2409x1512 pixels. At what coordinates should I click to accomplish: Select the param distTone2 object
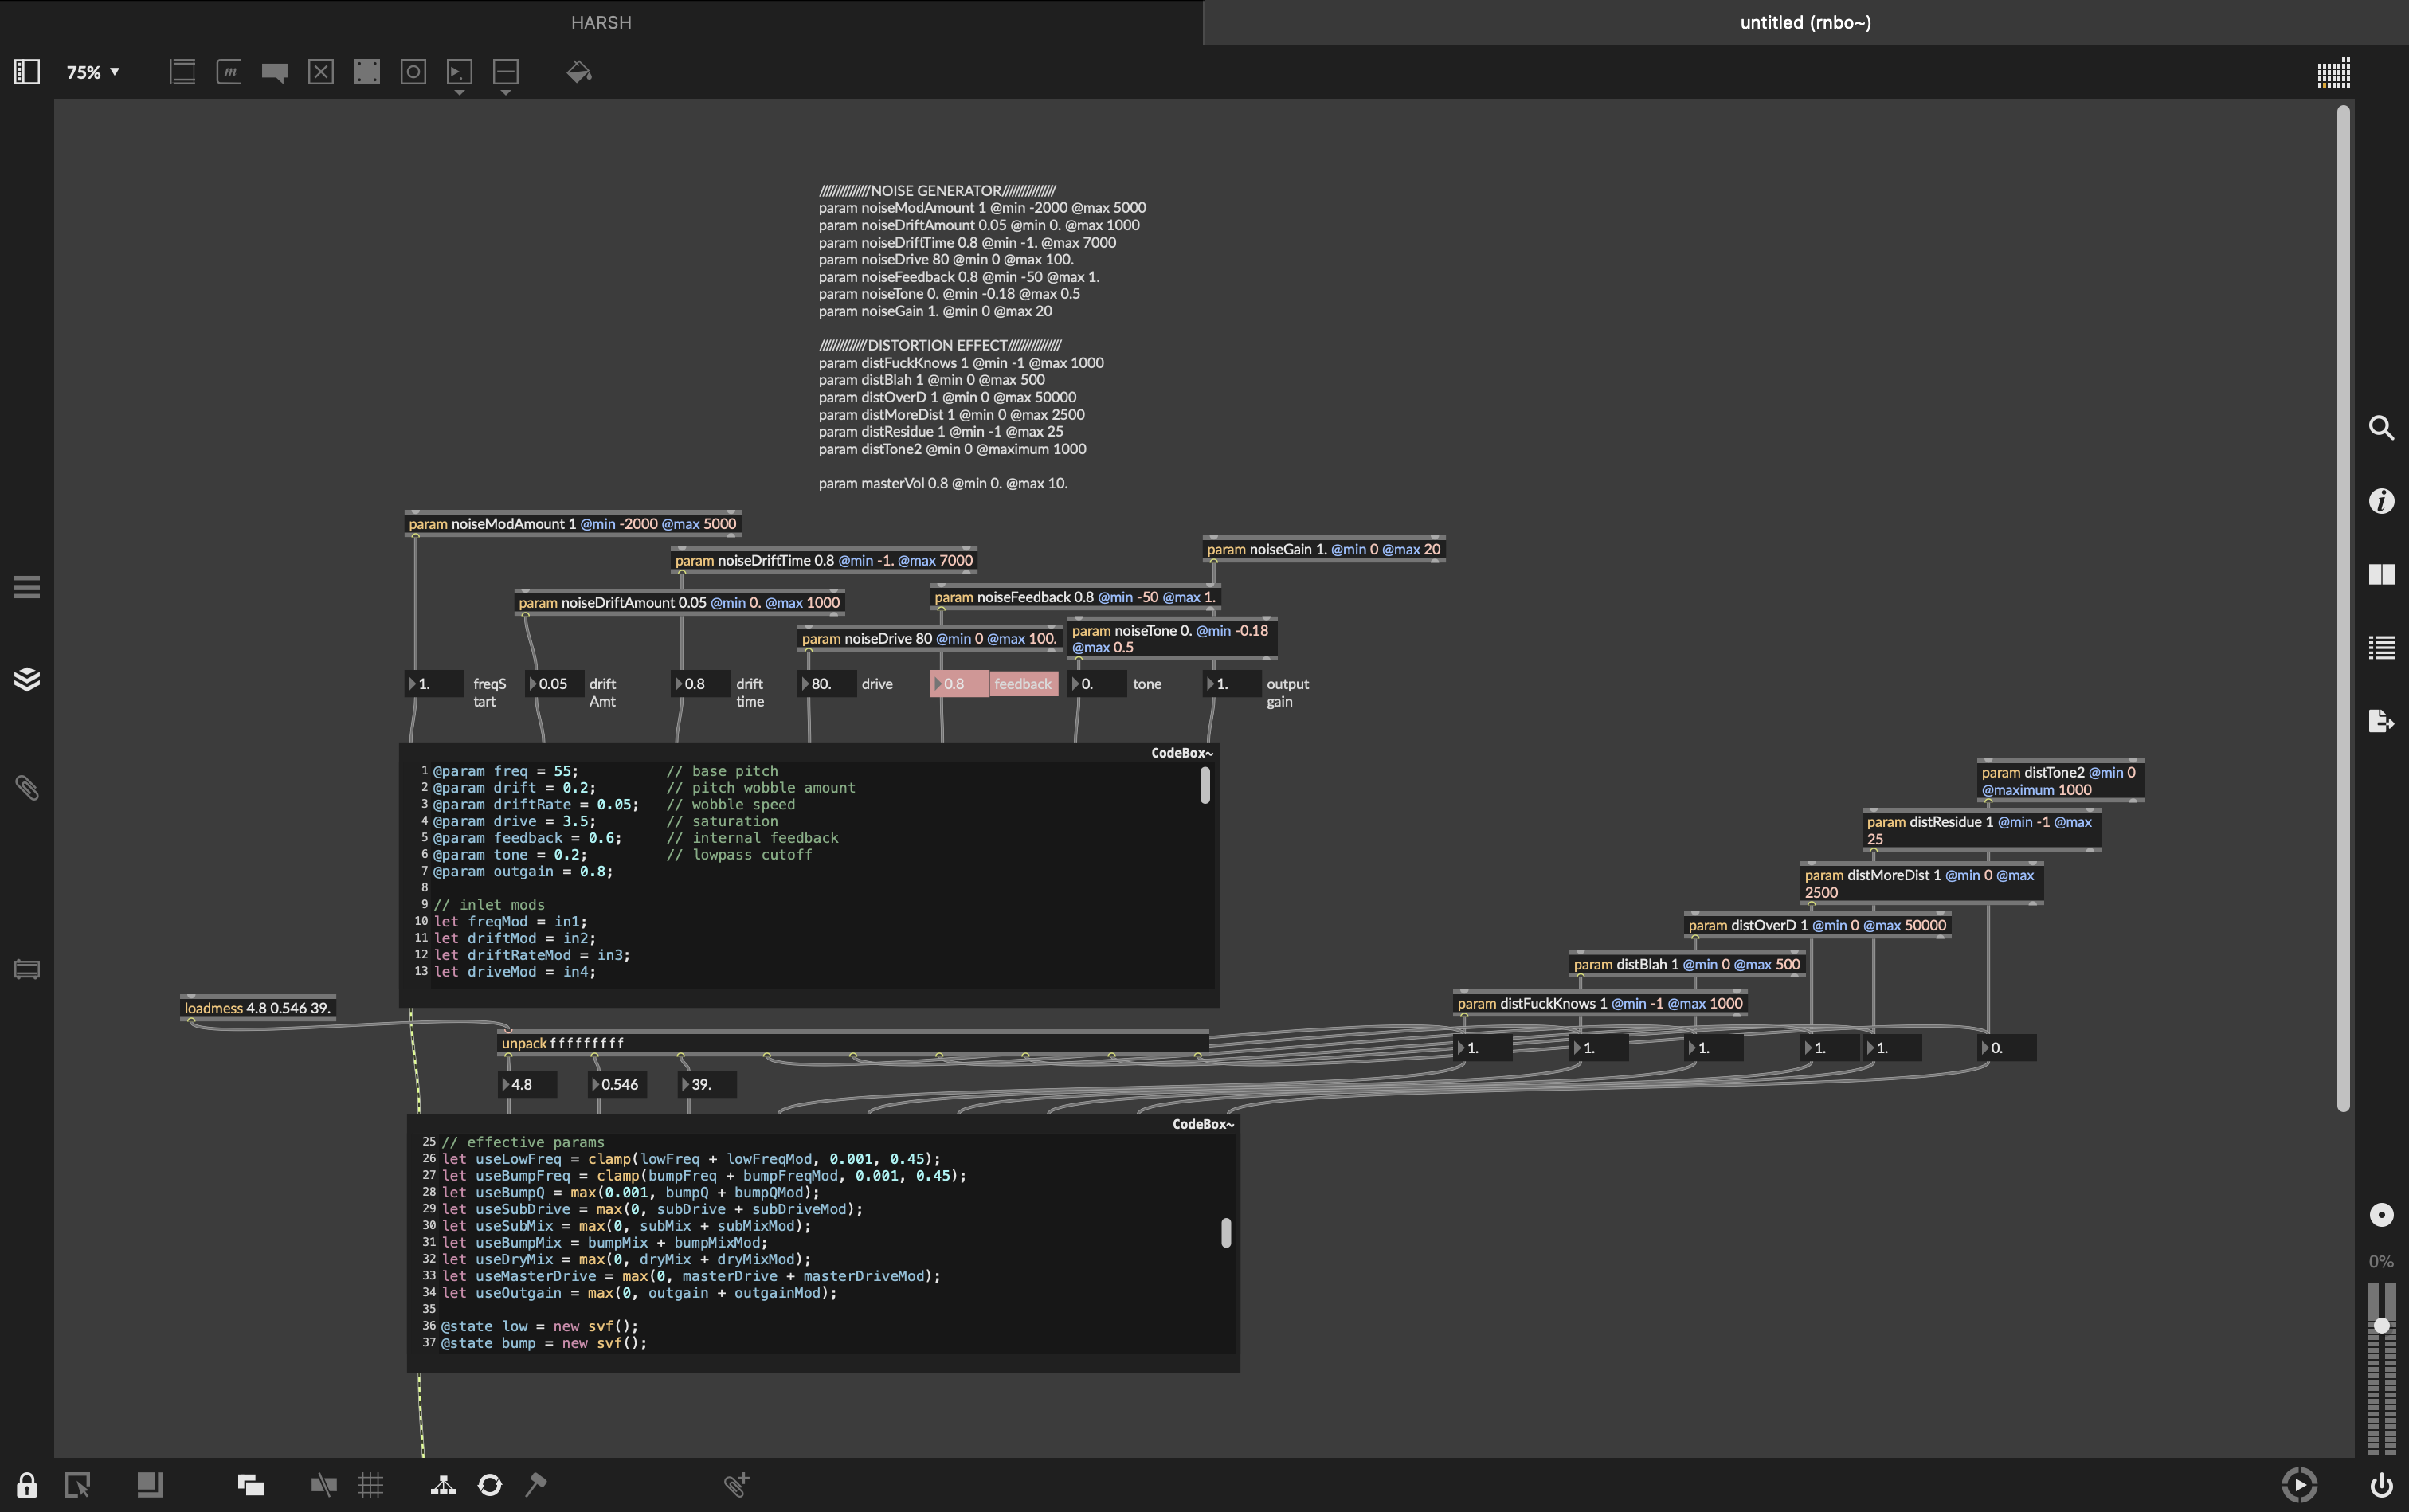tap(2060, 781)
